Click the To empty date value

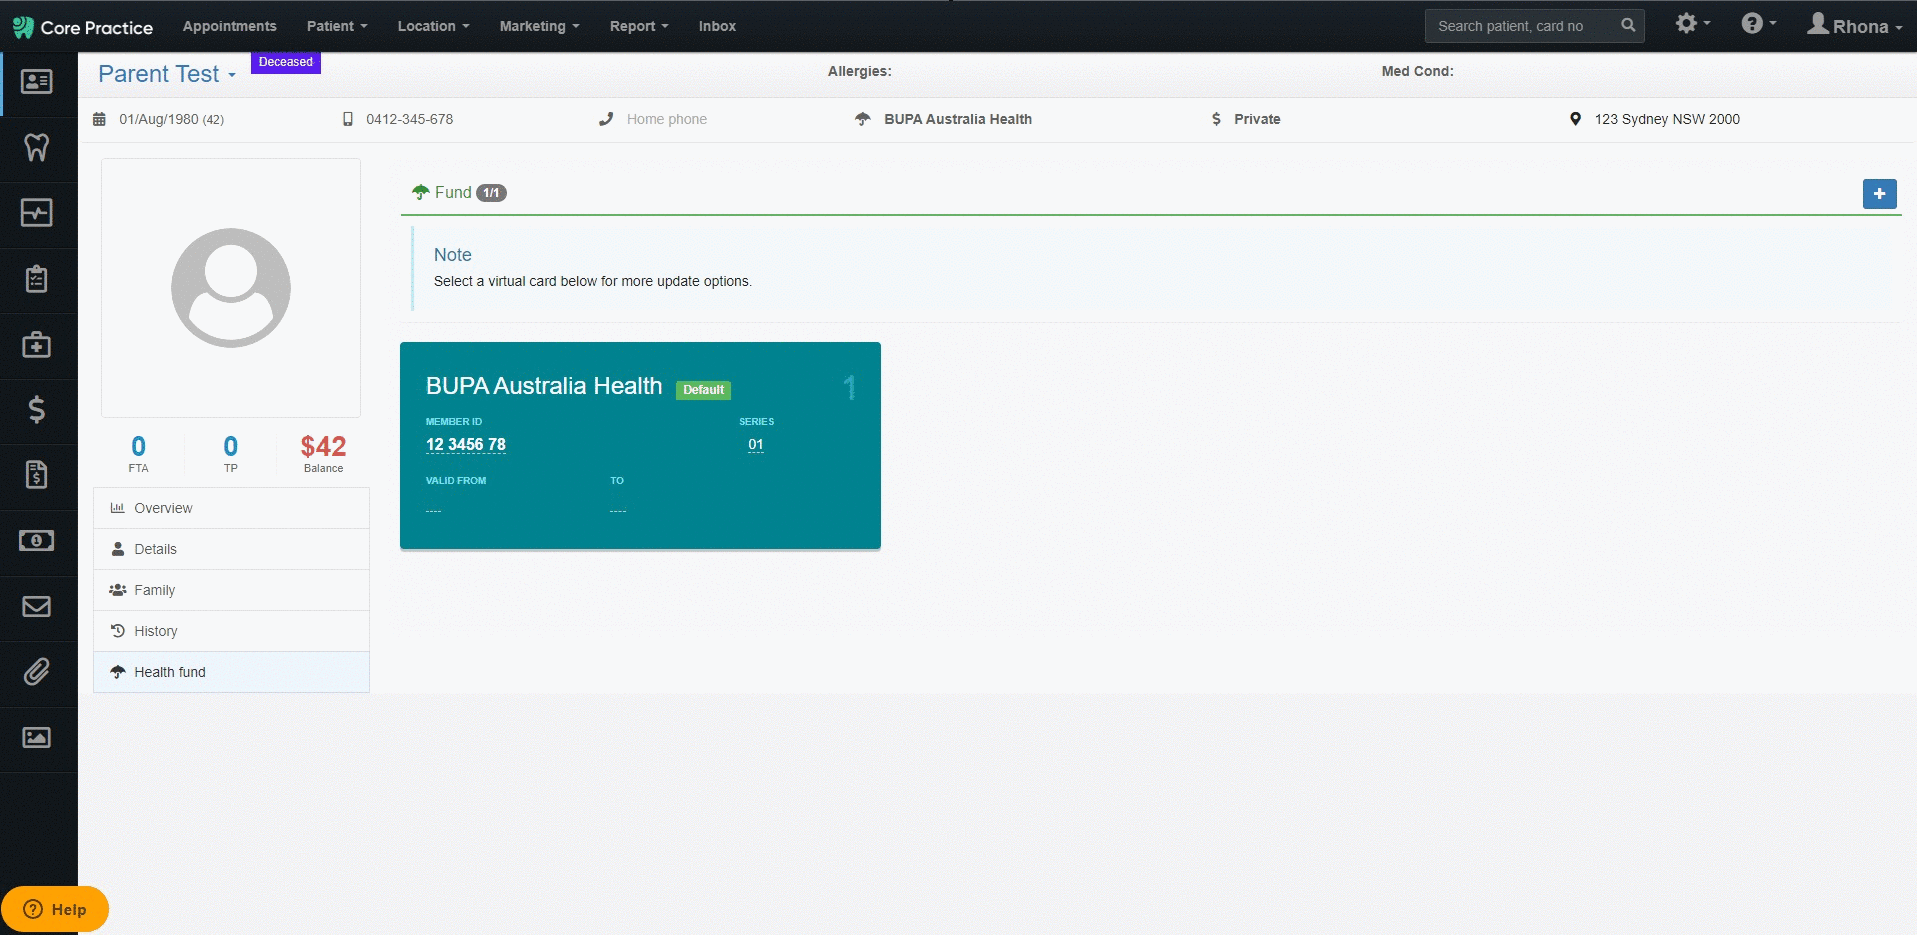pyautogui.click(x=618, y=511)
